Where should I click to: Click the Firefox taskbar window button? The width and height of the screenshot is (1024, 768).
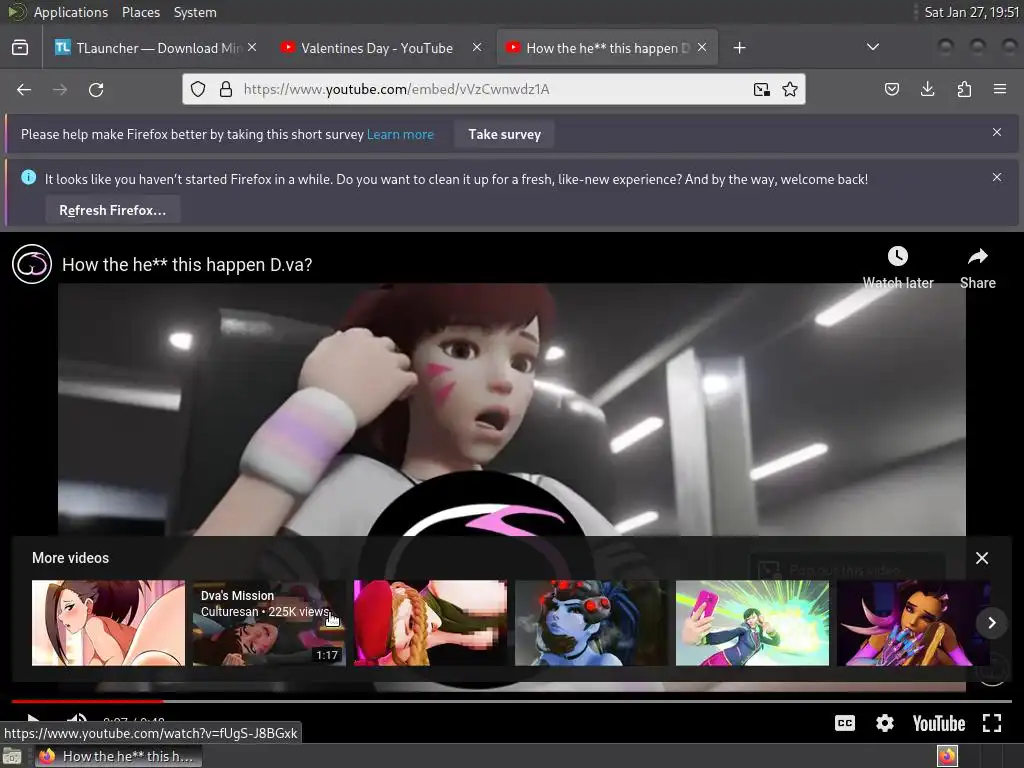click(118, 756)
